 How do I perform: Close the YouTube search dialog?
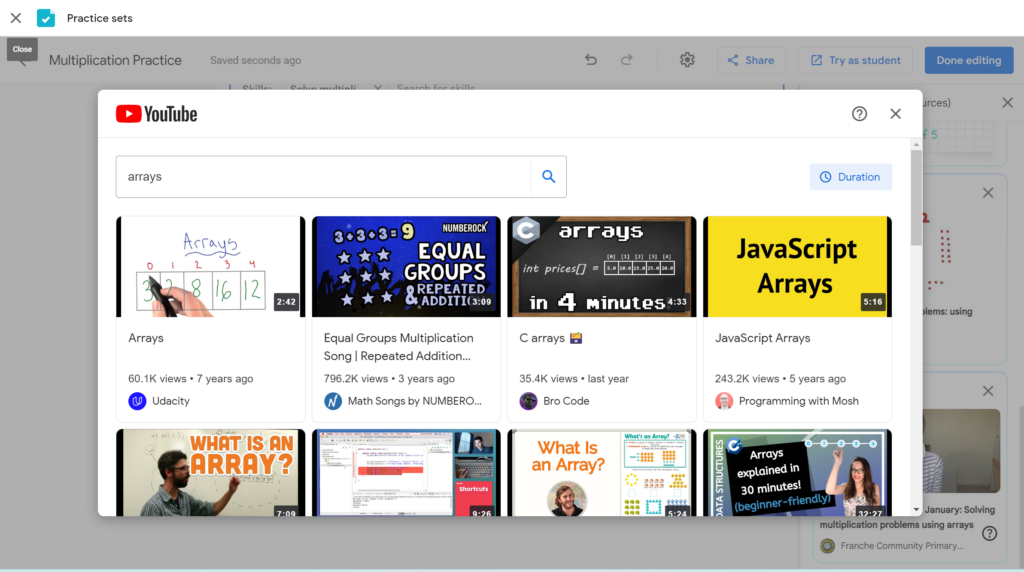[x=895, y=114]
